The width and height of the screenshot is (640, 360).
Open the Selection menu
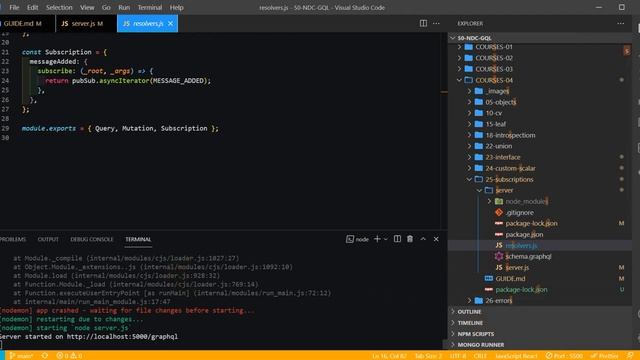[59, 7]
